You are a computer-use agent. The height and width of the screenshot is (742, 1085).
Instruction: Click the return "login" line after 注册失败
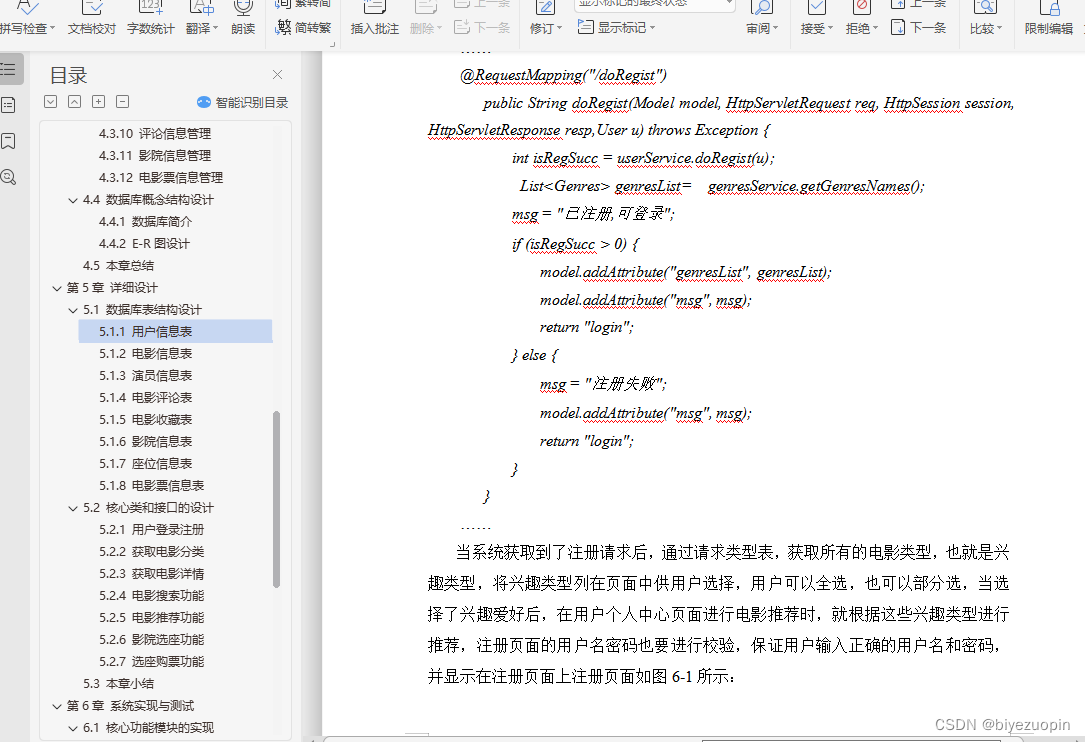click(587, 441)
